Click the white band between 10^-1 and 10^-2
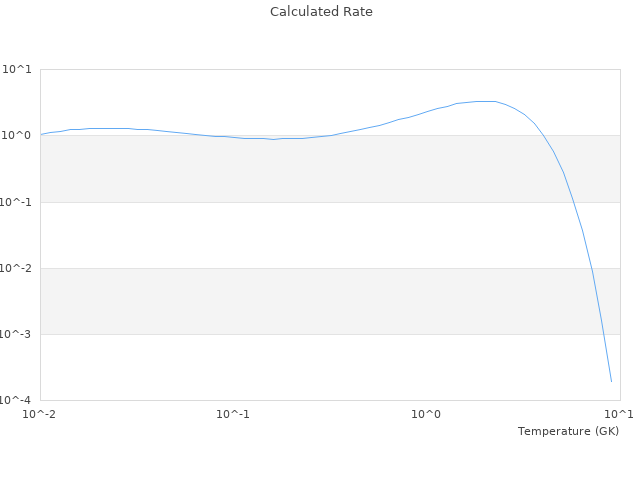The image size is (640, 480). click(x=300, y=235)
